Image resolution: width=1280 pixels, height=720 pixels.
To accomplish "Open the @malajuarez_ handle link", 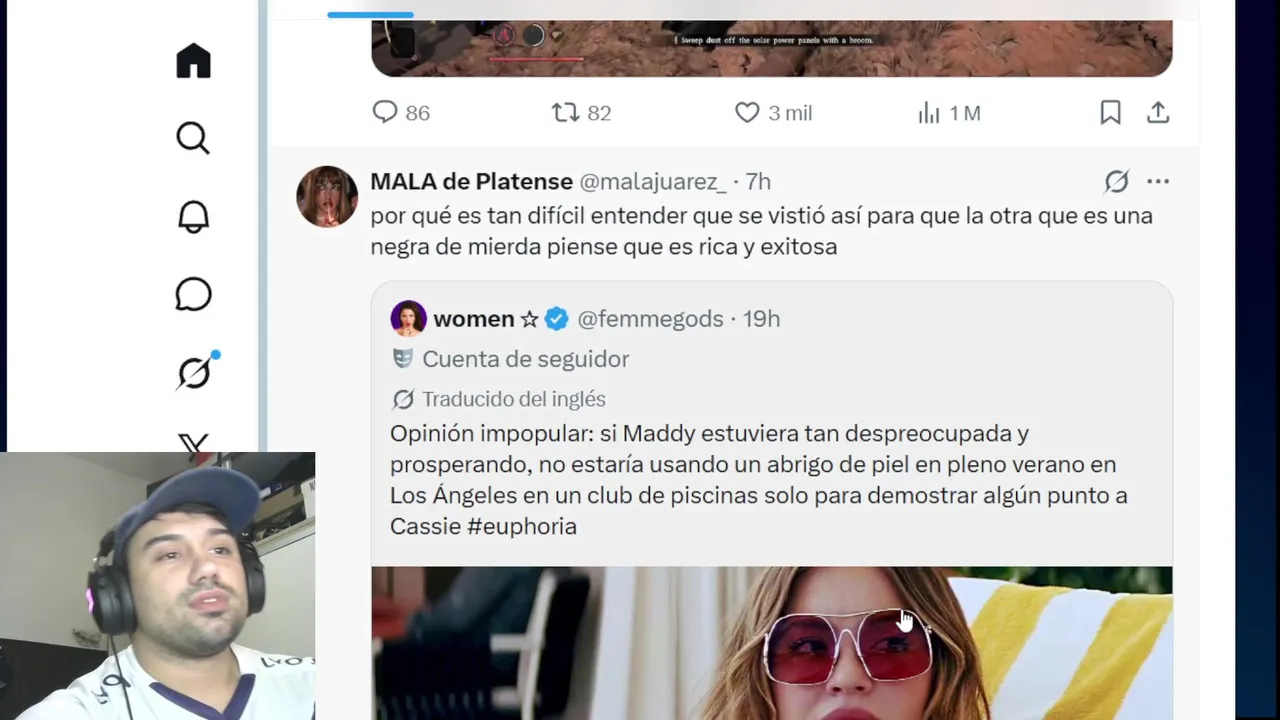I will tap(653, 181).
